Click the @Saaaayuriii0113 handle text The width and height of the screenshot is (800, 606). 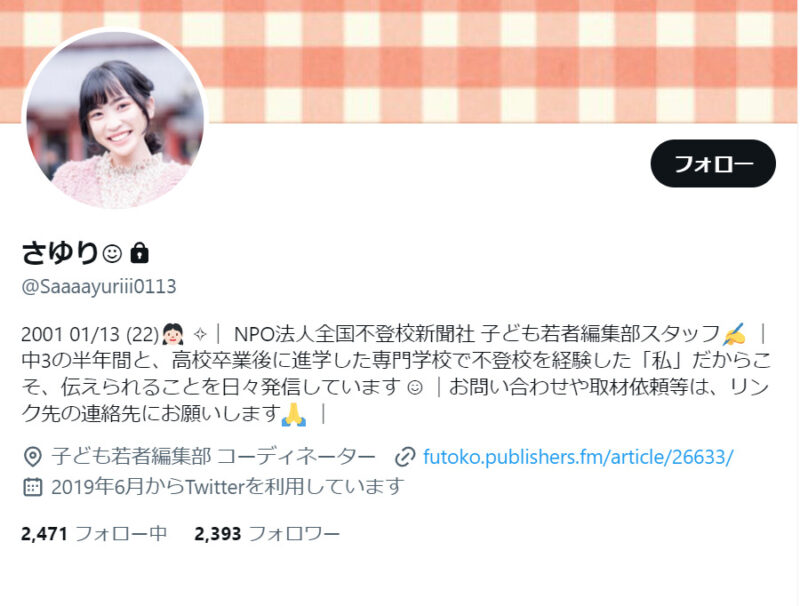(x=99, y=286)
